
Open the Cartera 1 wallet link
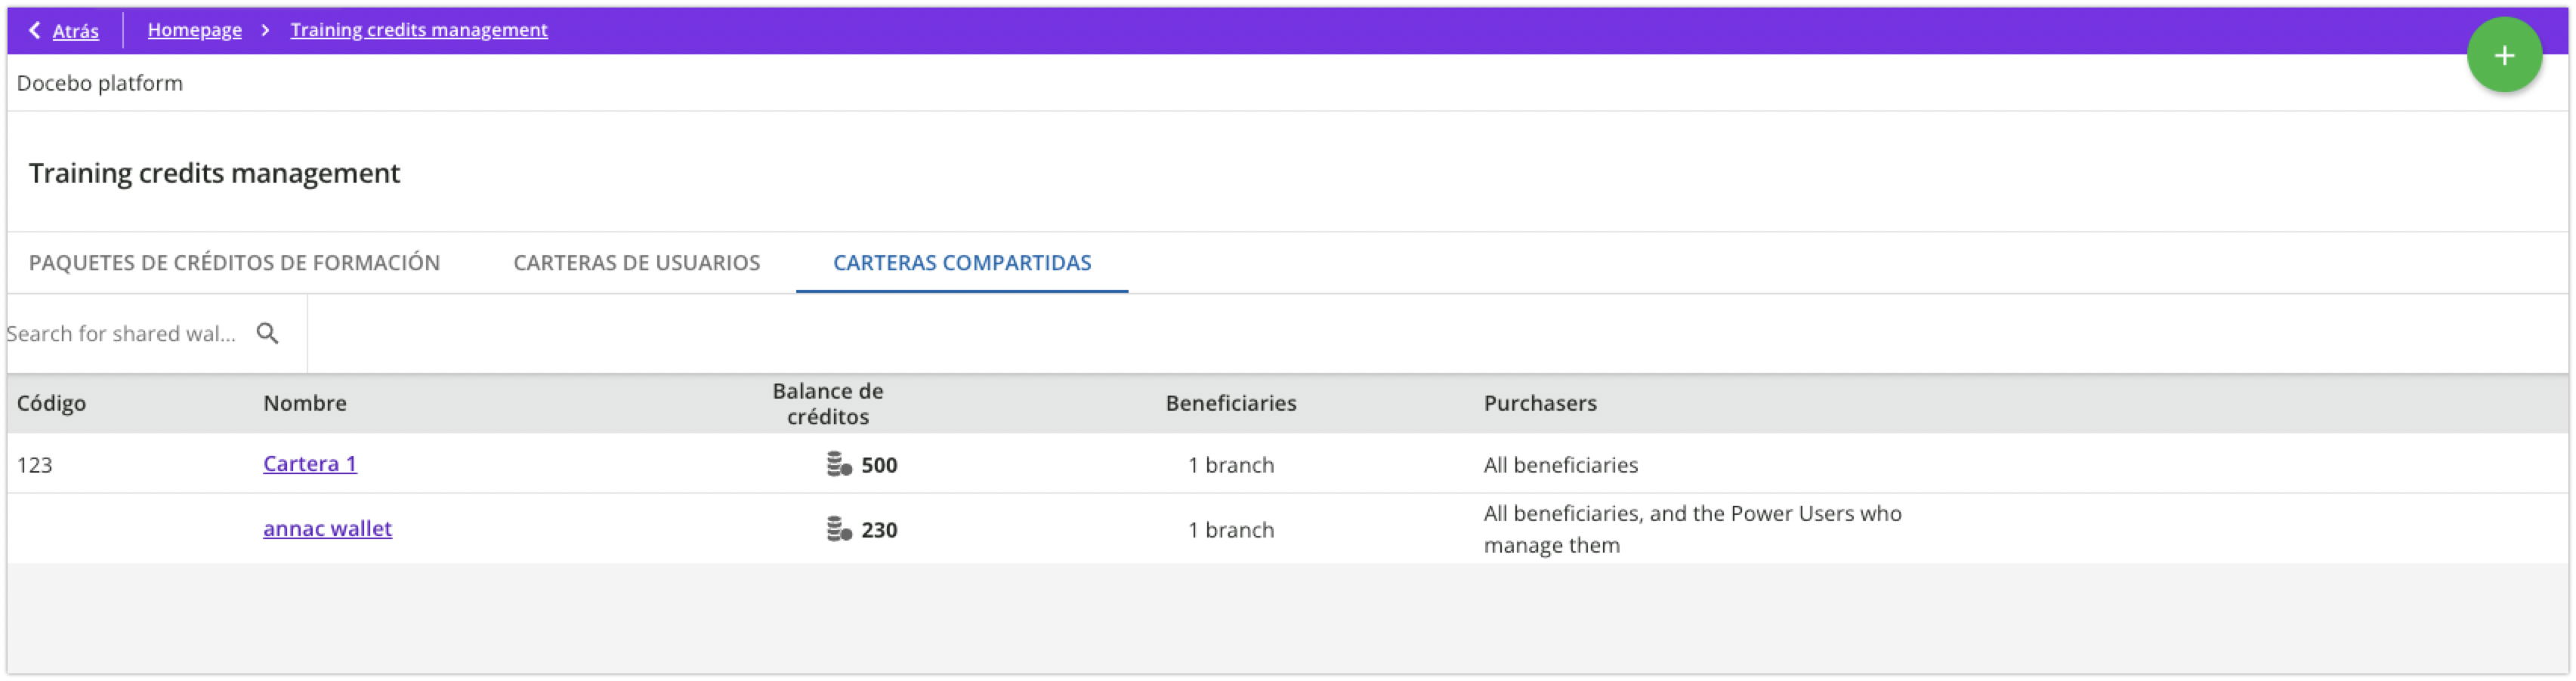(x=309, y=464)
